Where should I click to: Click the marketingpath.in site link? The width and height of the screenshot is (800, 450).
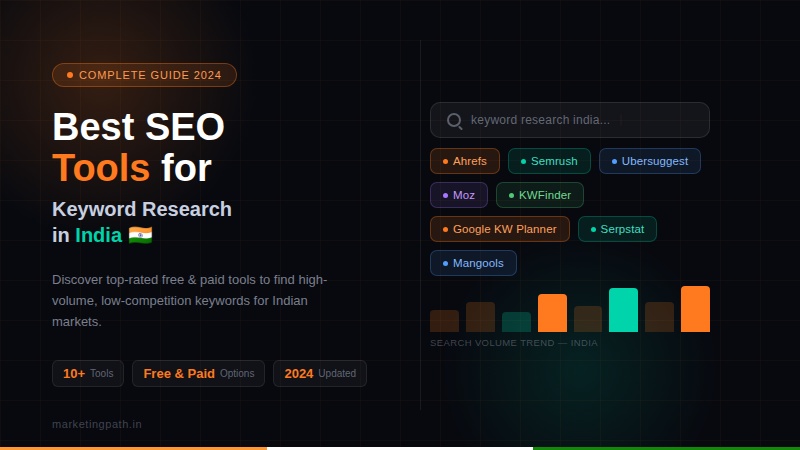tap(97, 424)
